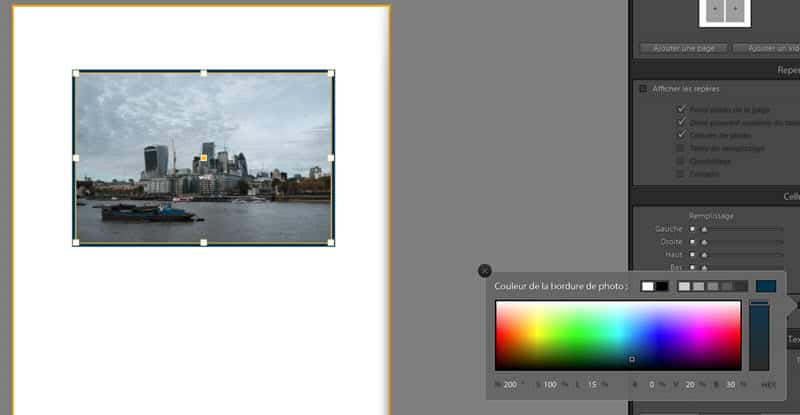Select the lightest gray preset swatch
Screen dimensions: 800x415
[684, 286]
